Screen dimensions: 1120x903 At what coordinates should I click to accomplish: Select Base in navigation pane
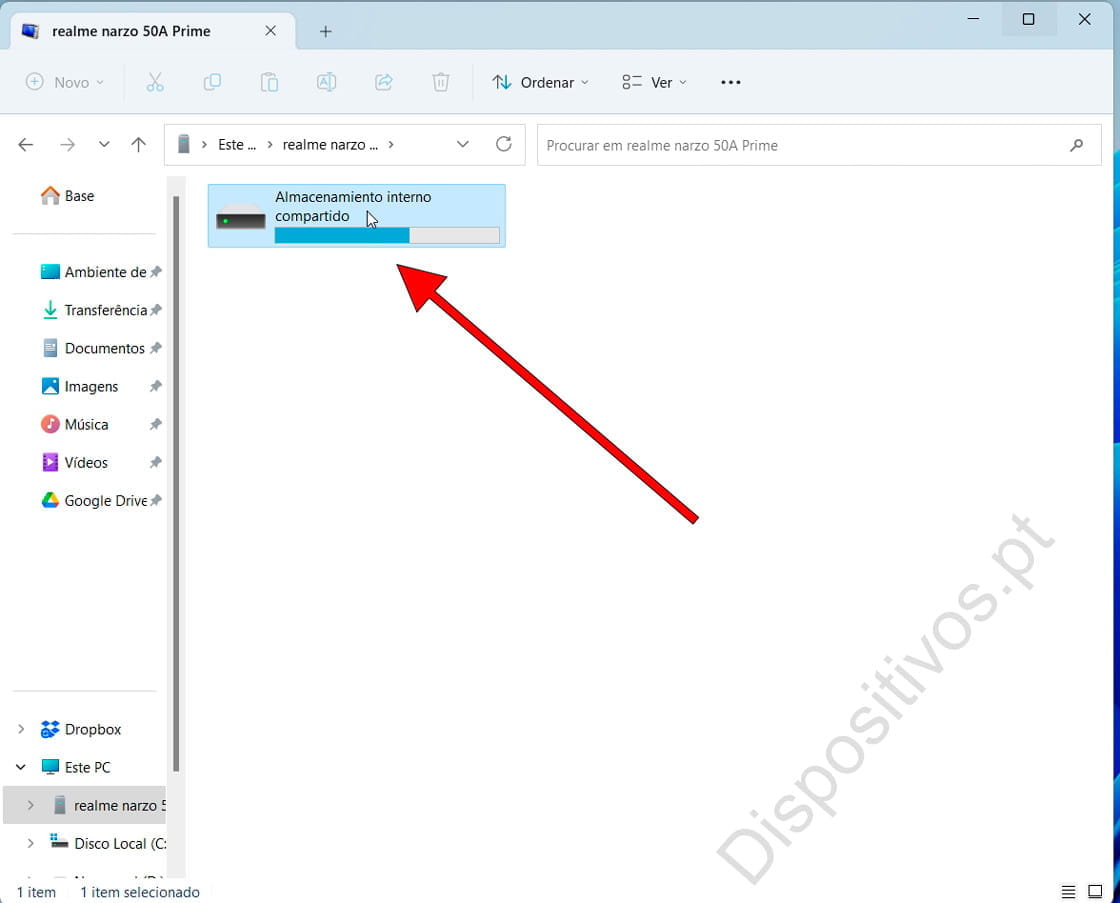[68, 196]
